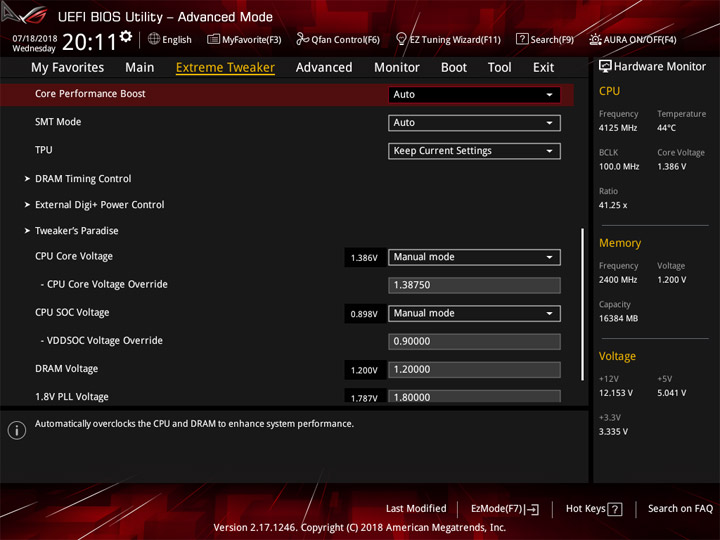Open the Tool tab

click(499, 68)
